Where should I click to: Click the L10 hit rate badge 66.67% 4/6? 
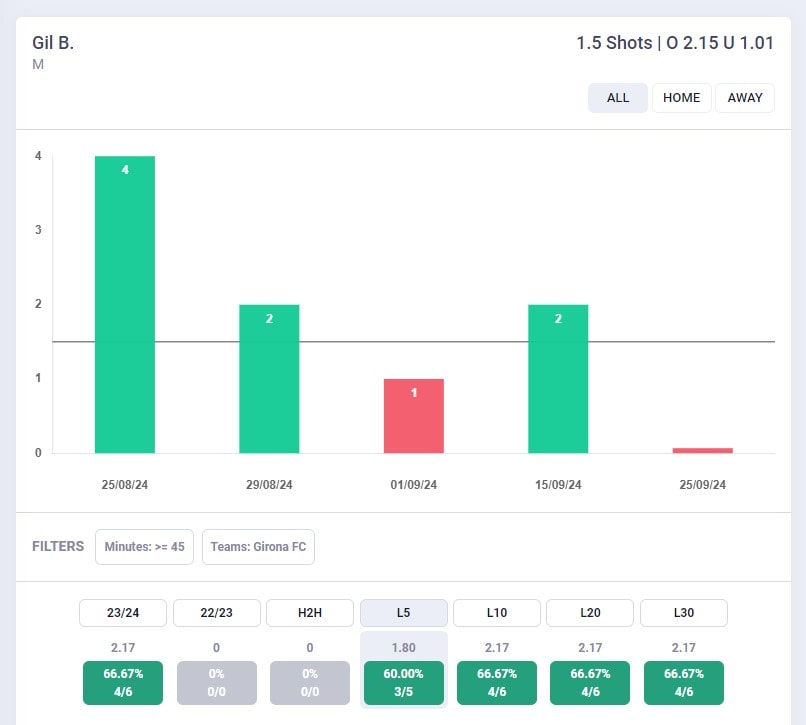[x=497, y=683]
